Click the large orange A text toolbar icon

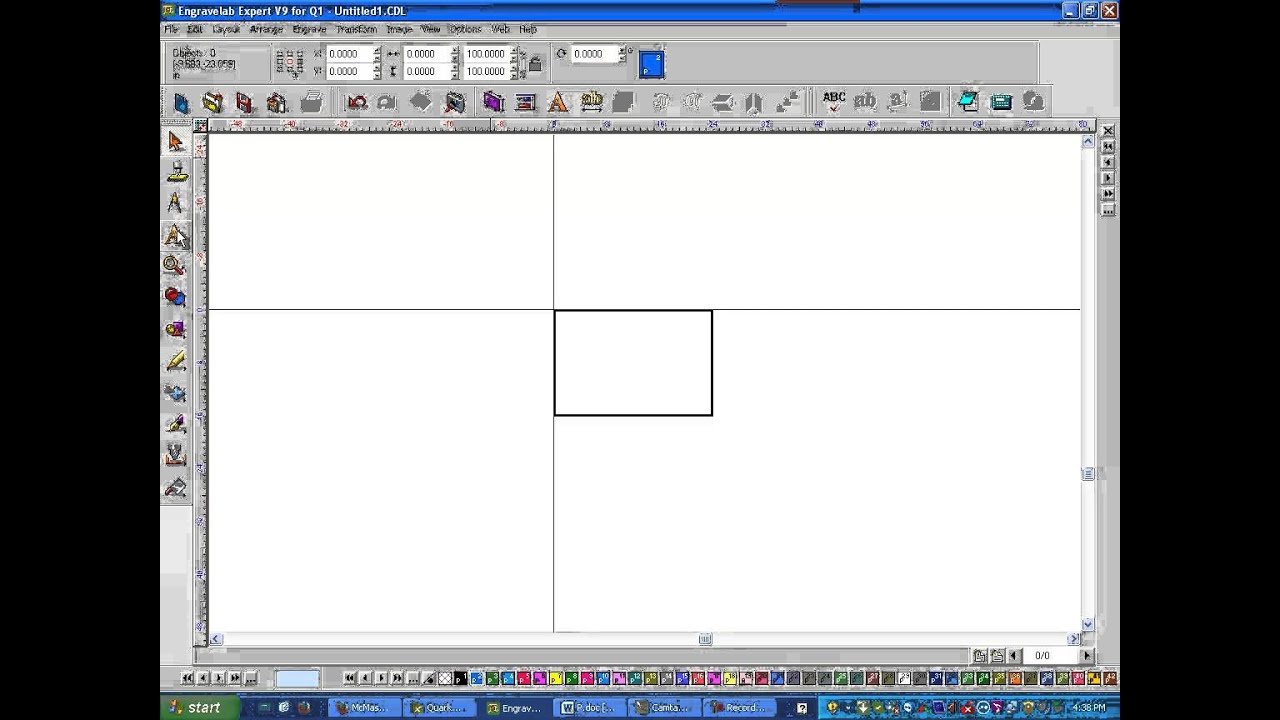[x=558, y=102]
